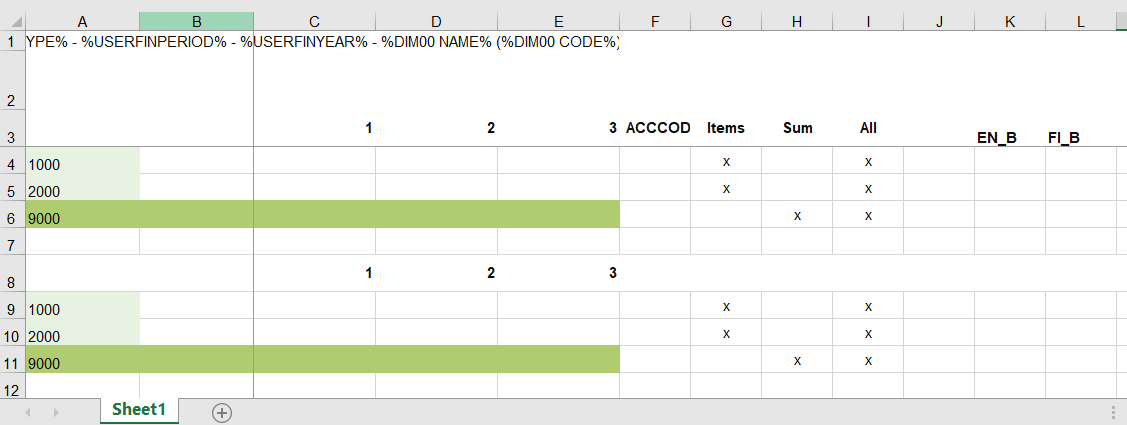Click cell A1 with the %USERFINPERIOD% title text
The height and width of the screenshot is (425, 1127).
pyautogui.click(x=82, y=42)
